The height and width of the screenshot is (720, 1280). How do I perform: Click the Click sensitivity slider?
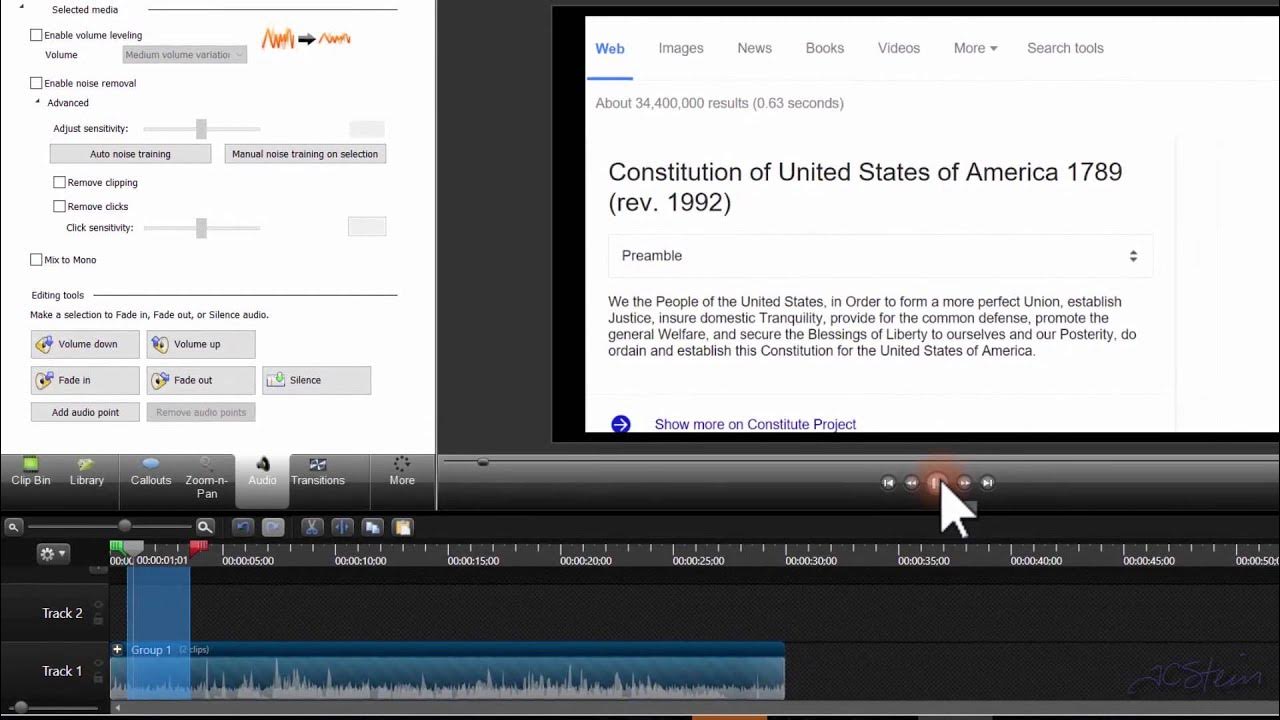point(201,228)
